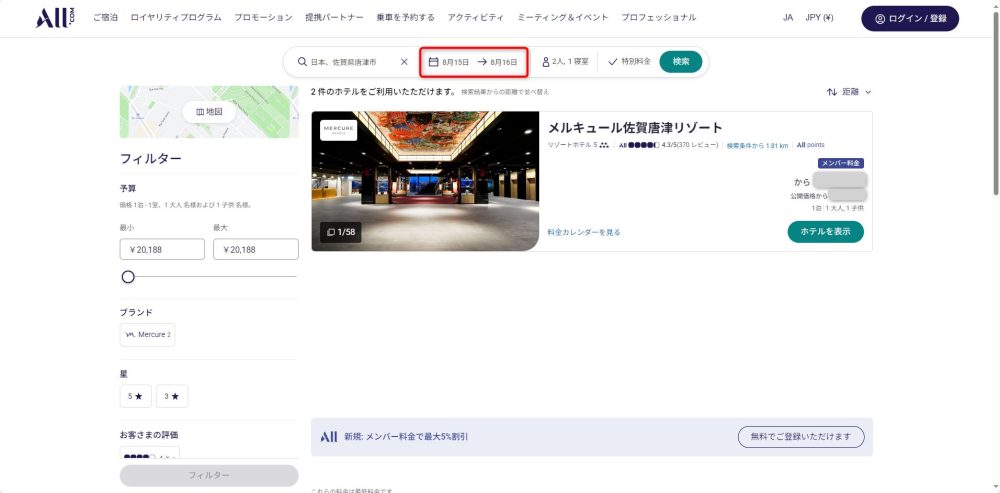
Task: Open 乗車を予約する menu item
Action: [x=406, y=18]
